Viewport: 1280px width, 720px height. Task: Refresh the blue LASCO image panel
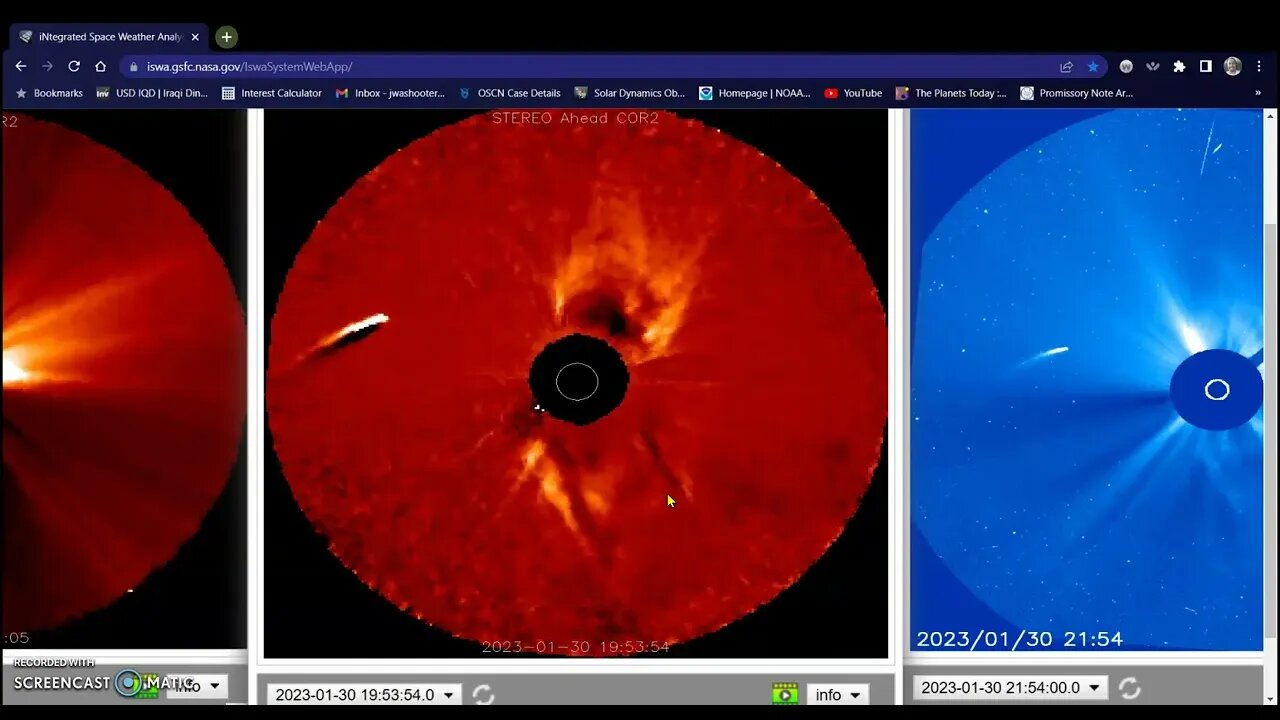(1130, 688)
